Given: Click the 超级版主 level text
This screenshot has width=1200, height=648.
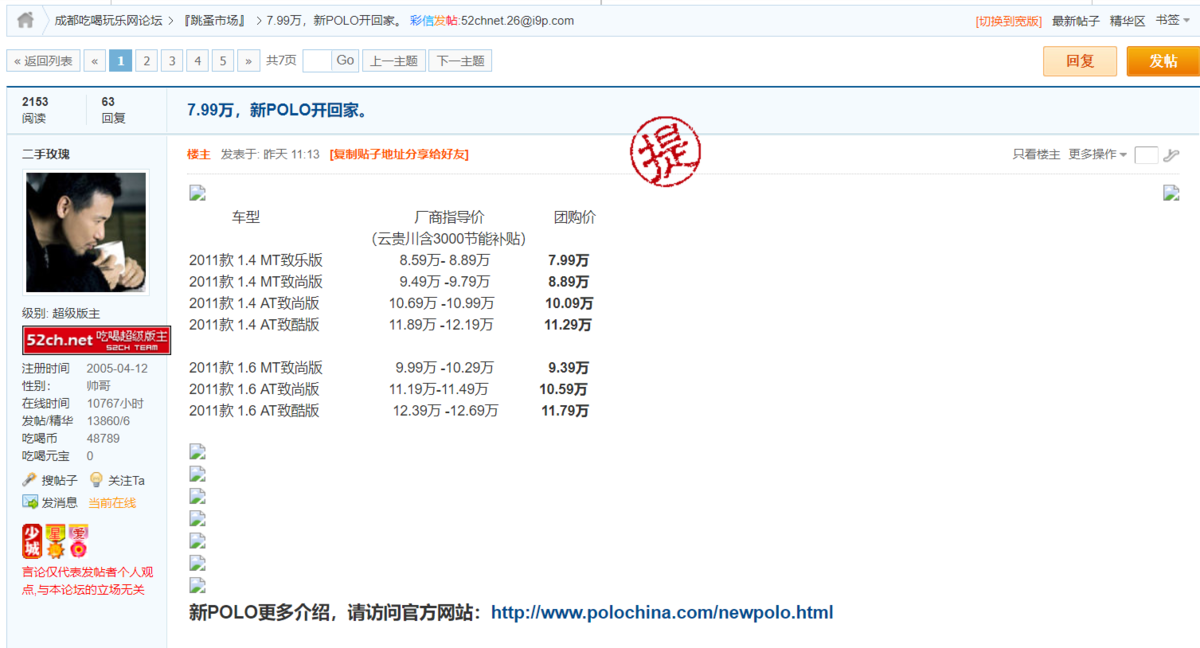Looking at the screenshot, I should coord(76,314).
